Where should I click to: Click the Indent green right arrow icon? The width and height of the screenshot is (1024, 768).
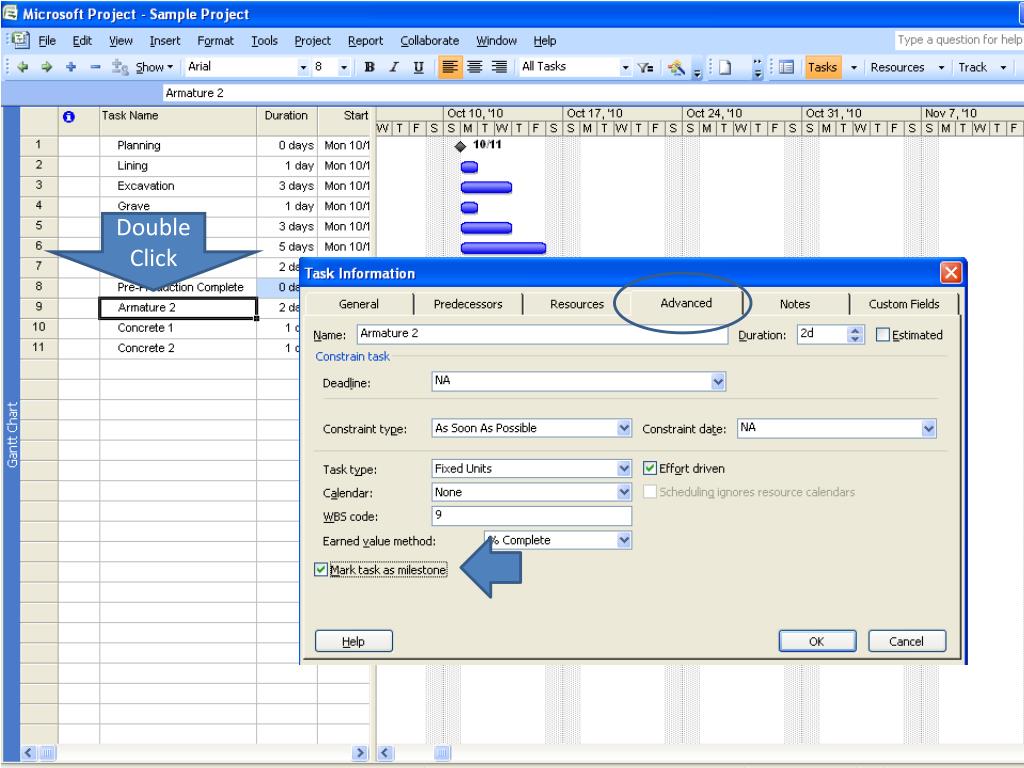46,67
